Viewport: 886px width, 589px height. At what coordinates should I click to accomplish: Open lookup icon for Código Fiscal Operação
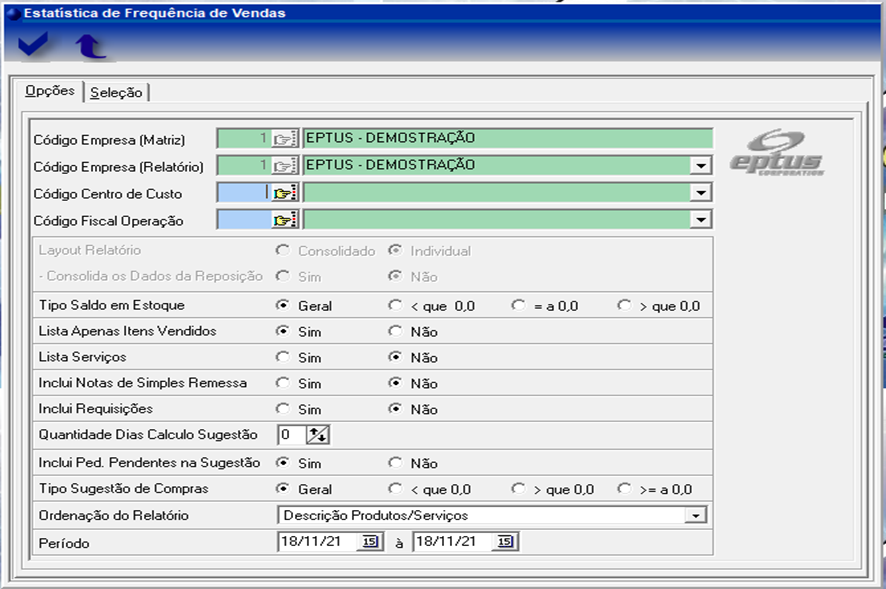285,220
